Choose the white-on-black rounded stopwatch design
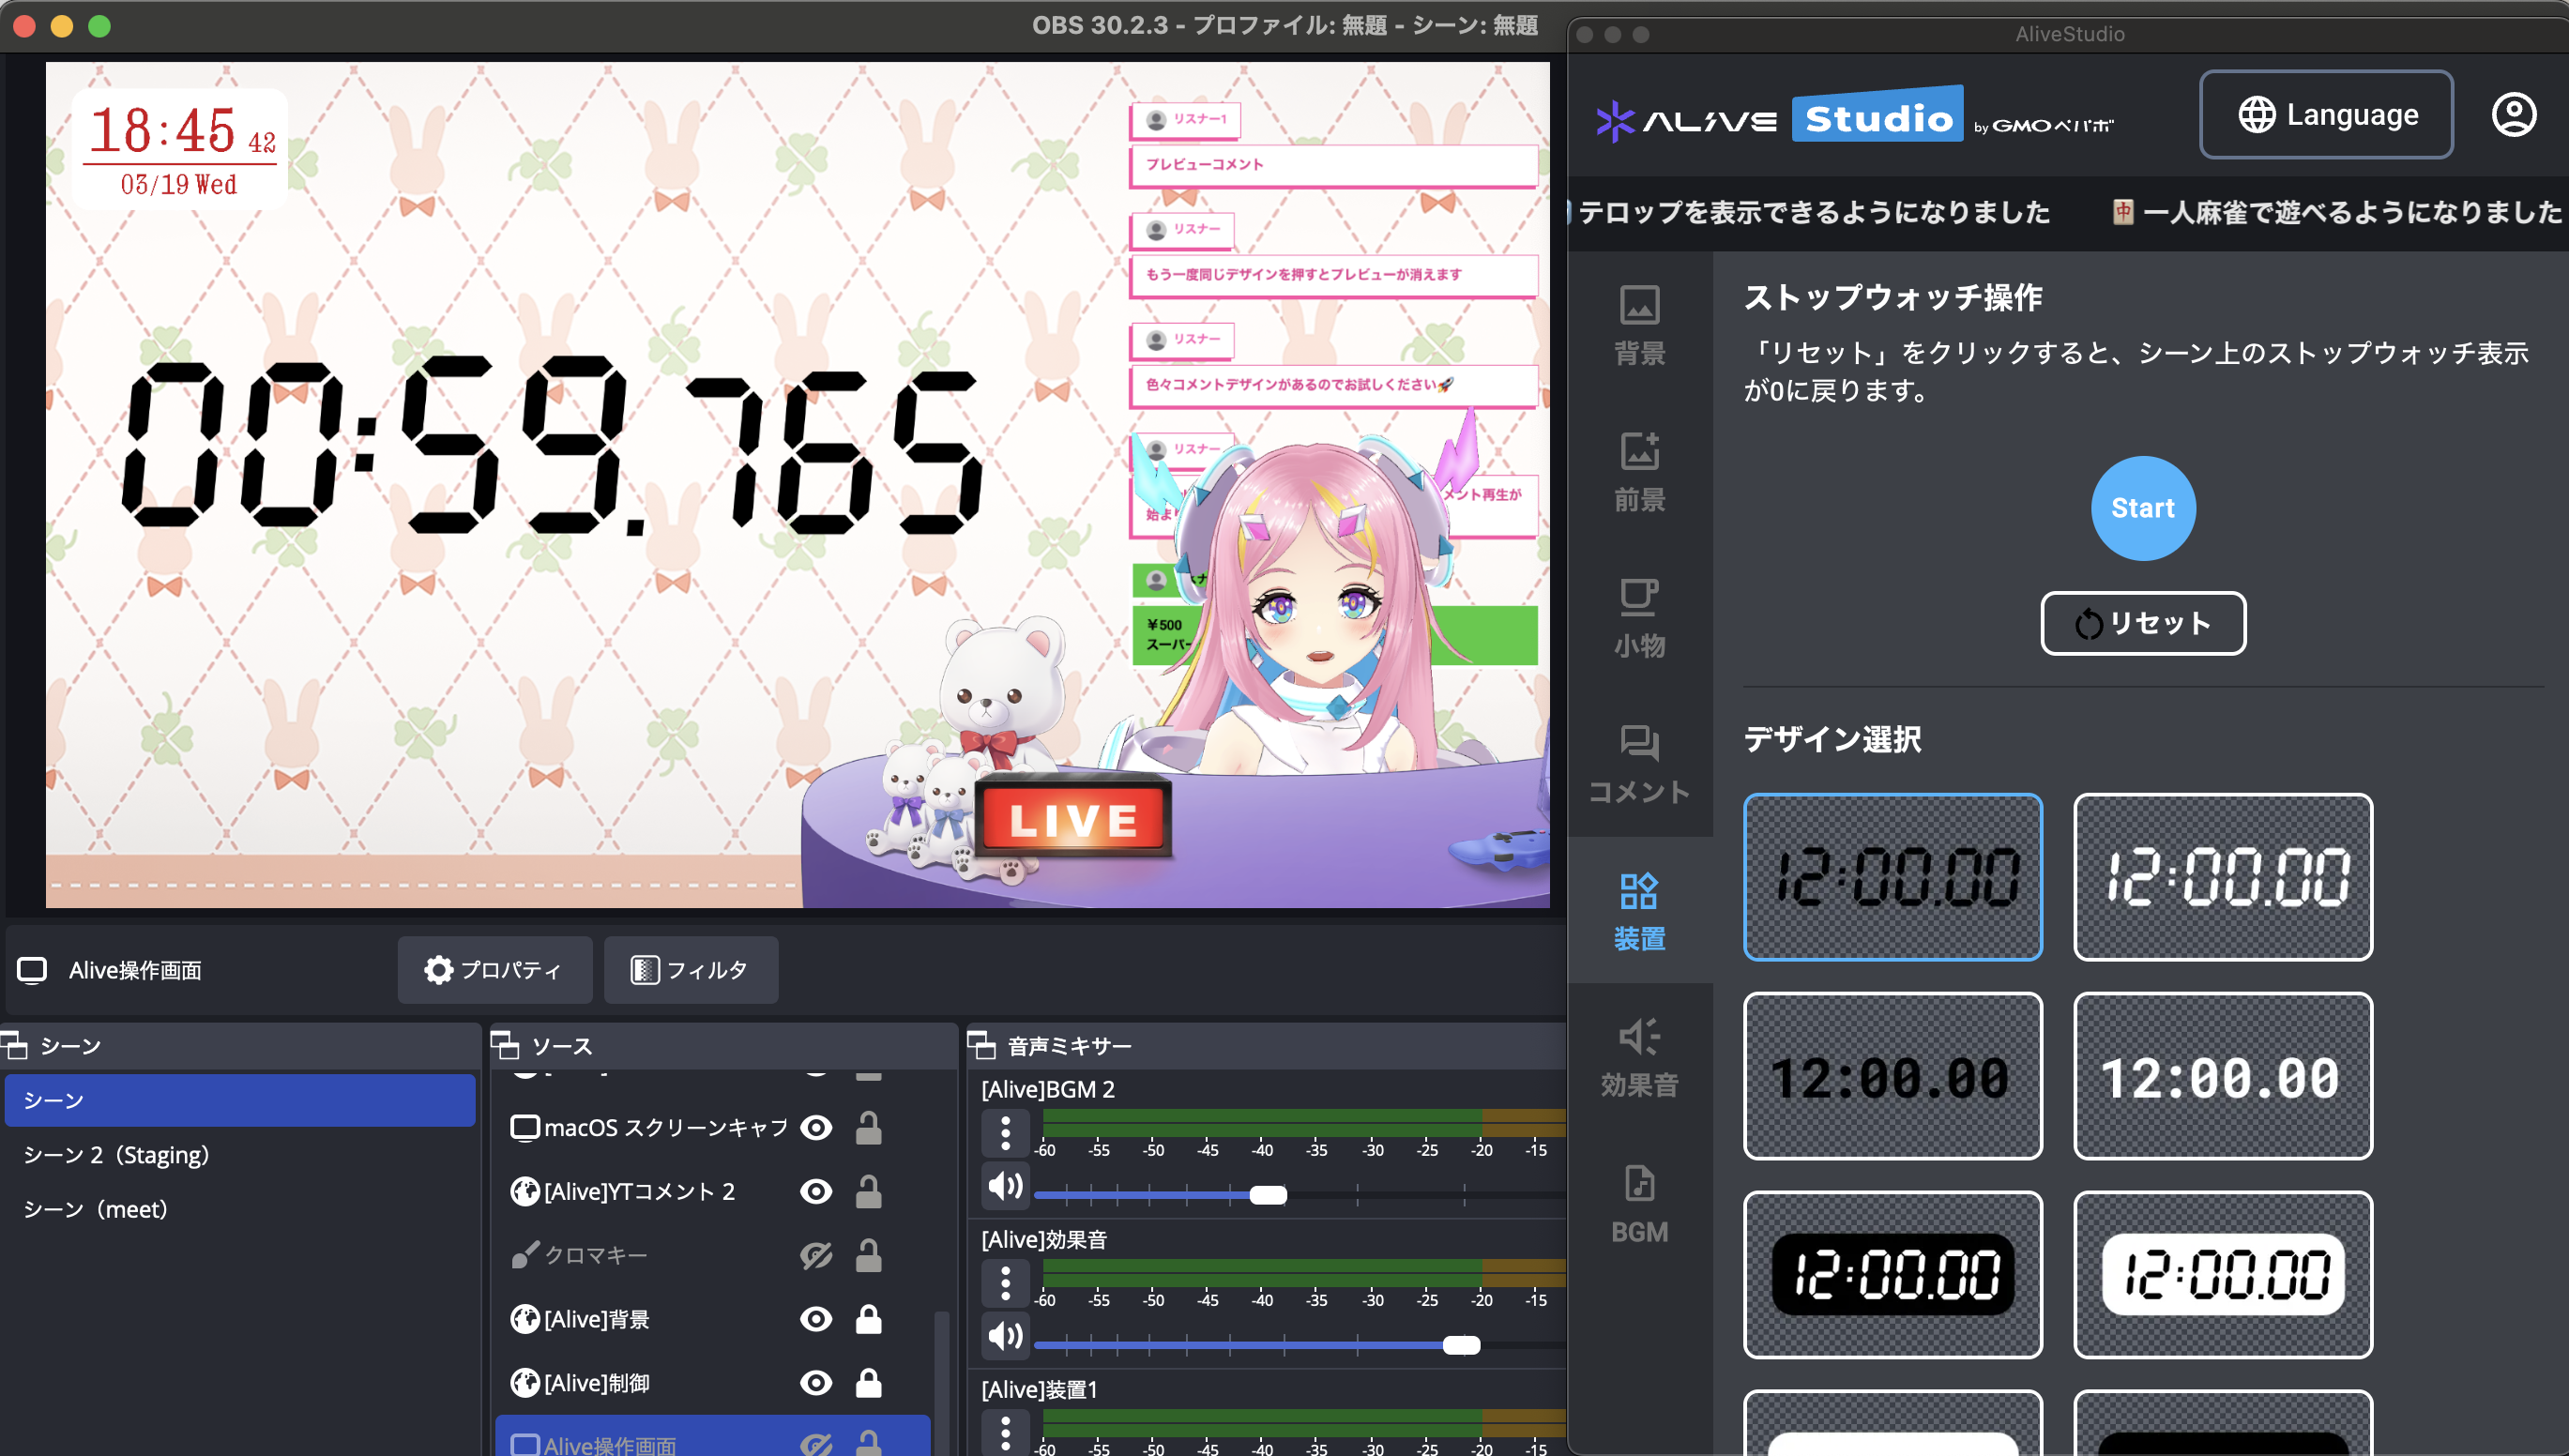Screen dimensions: 2569x1456 1892,1274
